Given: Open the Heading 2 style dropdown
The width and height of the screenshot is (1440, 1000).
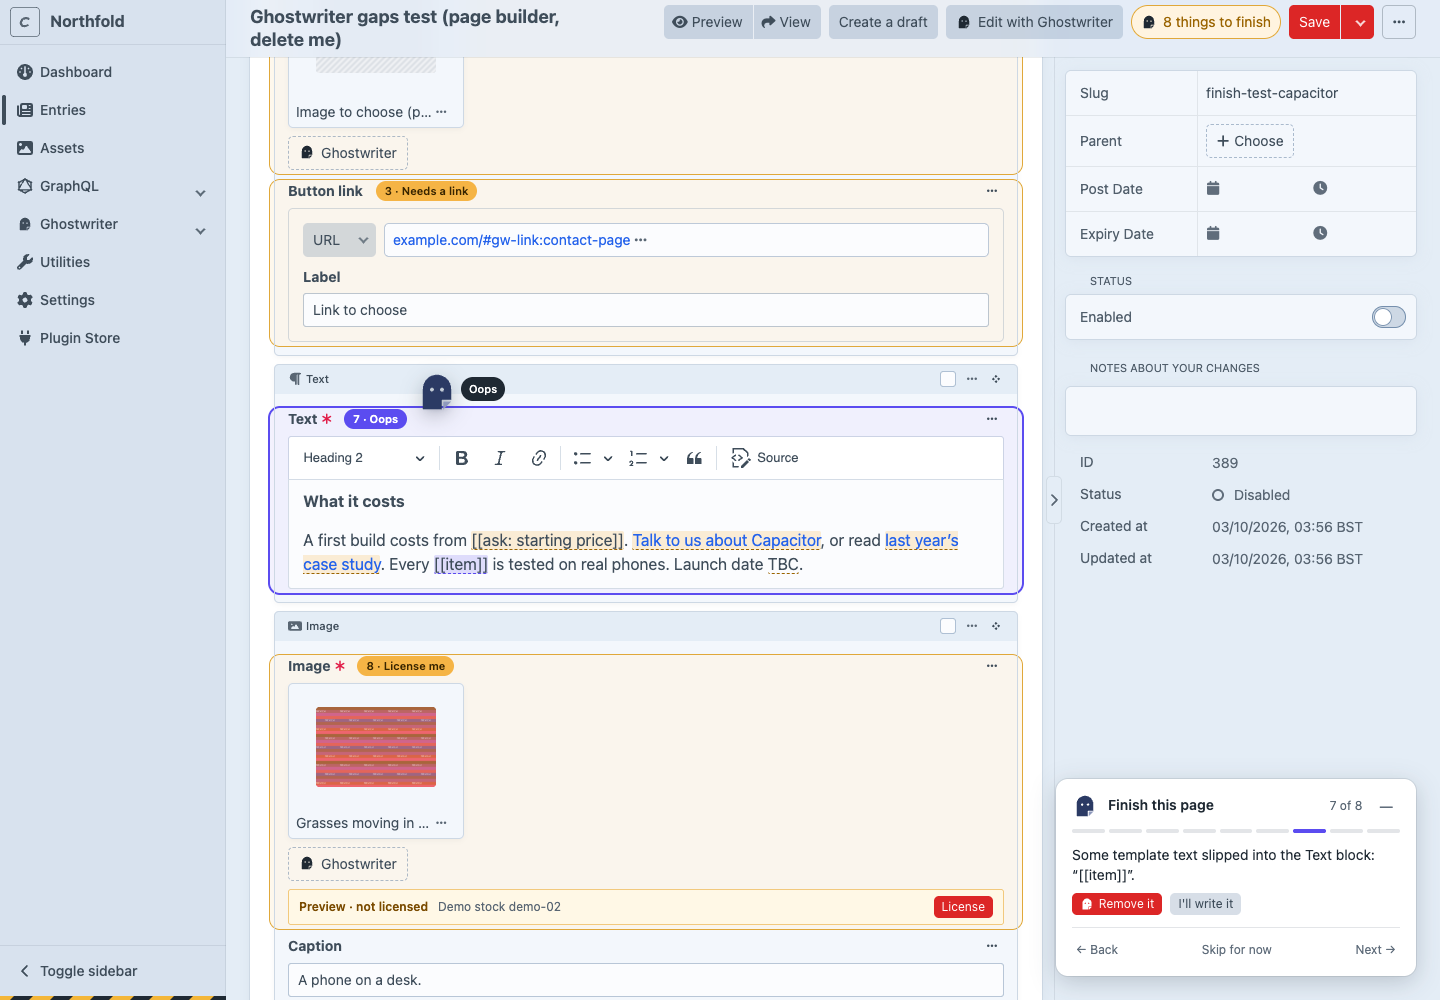Looking at the screenshot, I should (364, 458).
